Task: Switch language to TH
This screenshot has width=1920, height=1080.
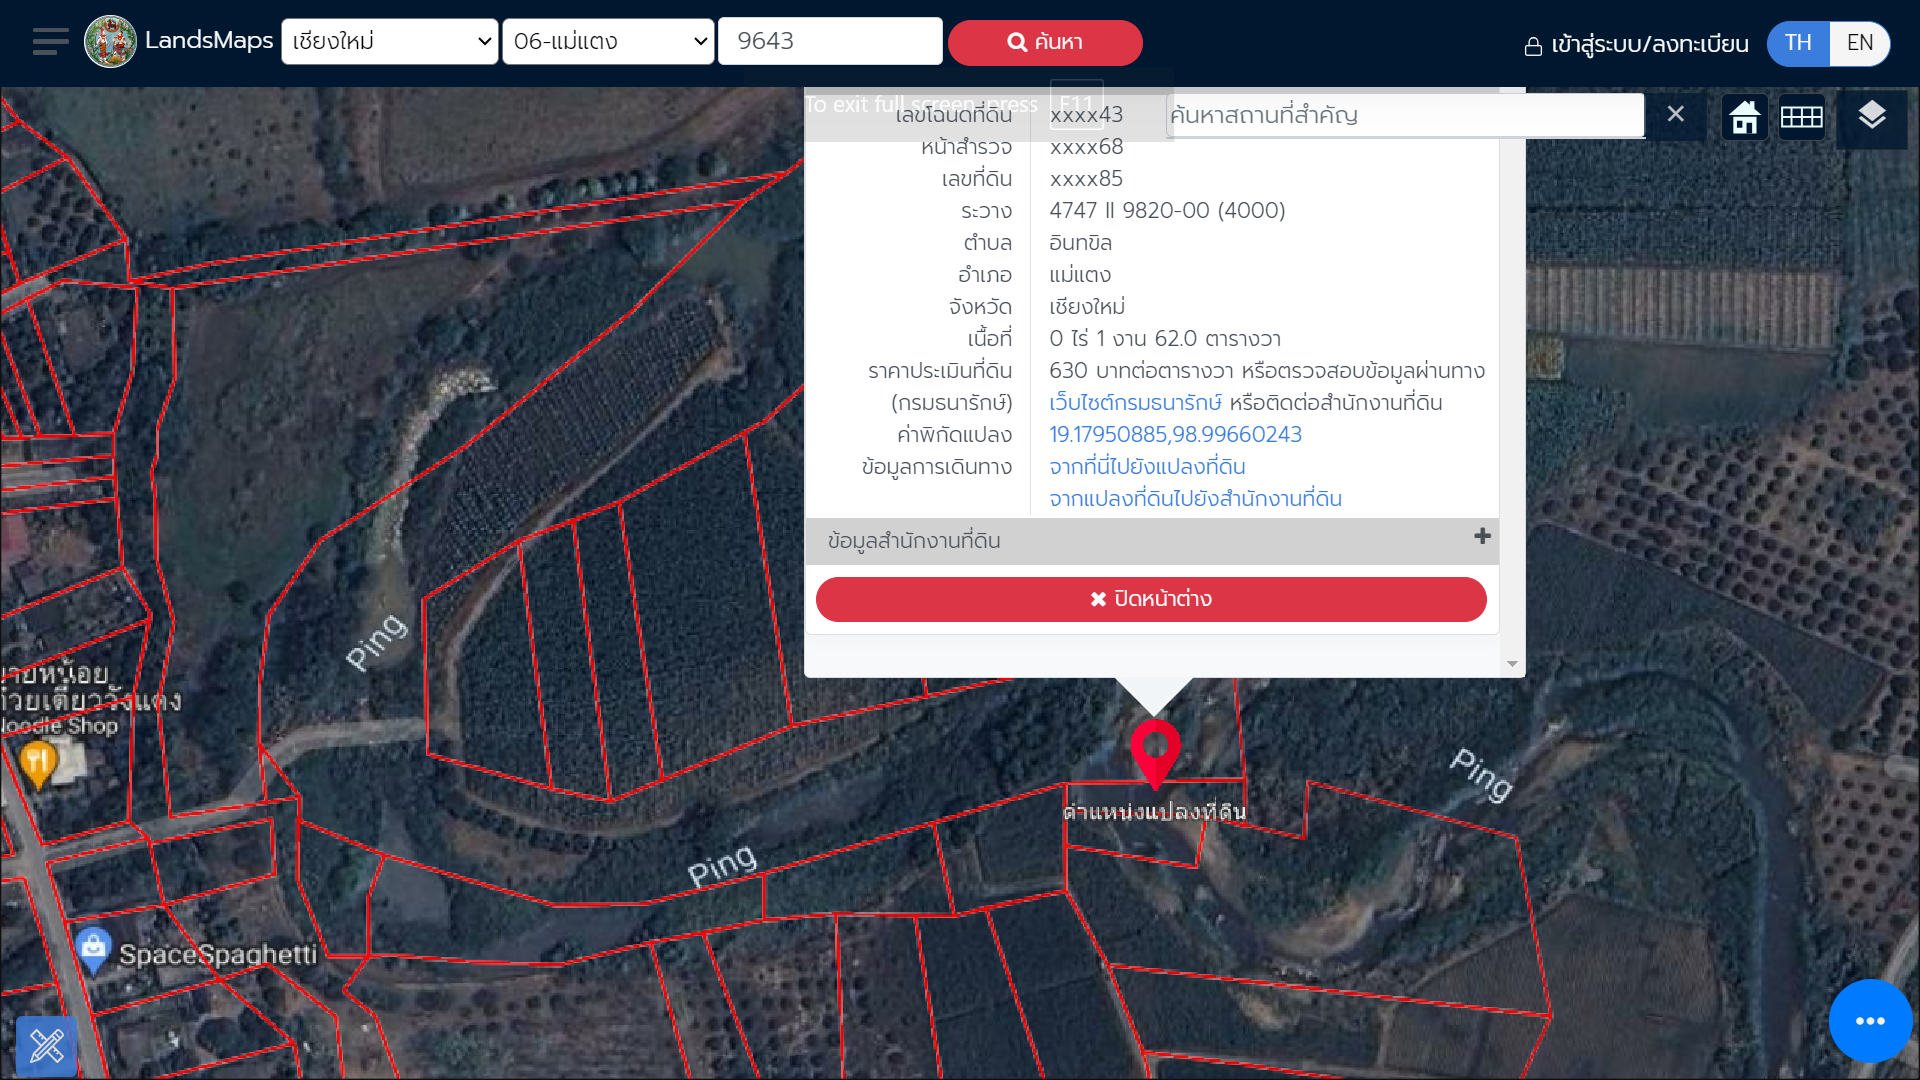Action: pyautogui.click(x=1798, y=43)
